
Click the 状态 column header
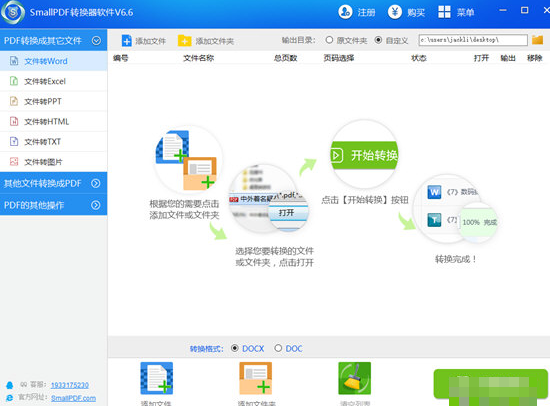coord(419,58)
